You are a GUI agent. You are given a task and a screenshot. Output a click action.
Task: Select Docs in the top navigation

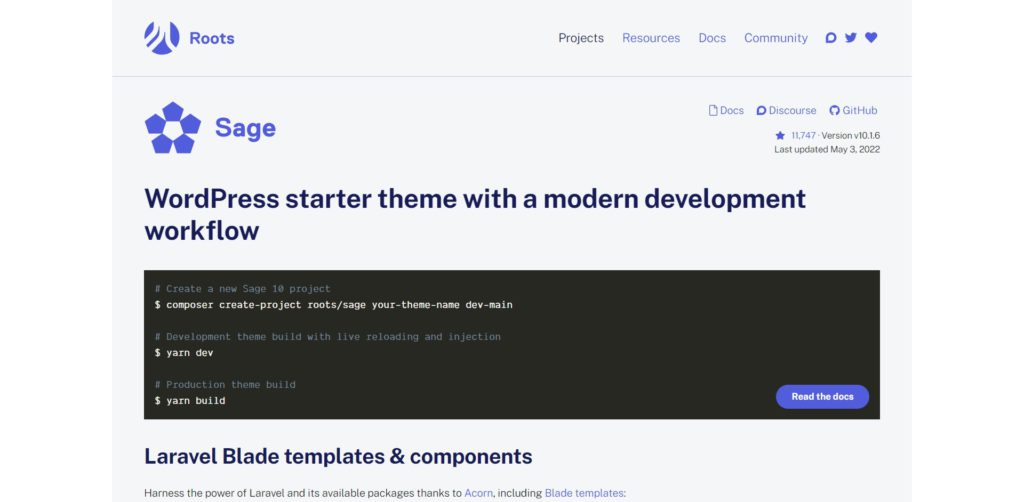coord(712,38)
